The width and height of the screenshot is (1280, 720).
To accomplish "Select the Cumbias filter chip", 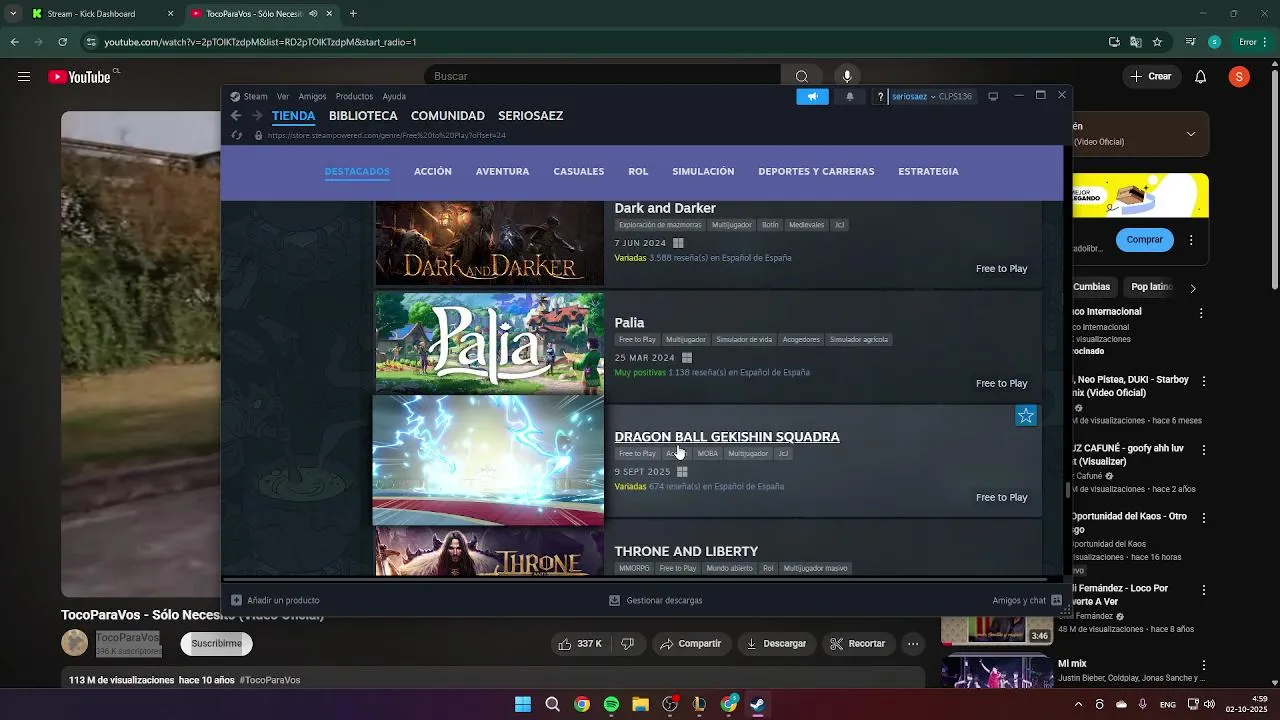I will click(1091, 287).
